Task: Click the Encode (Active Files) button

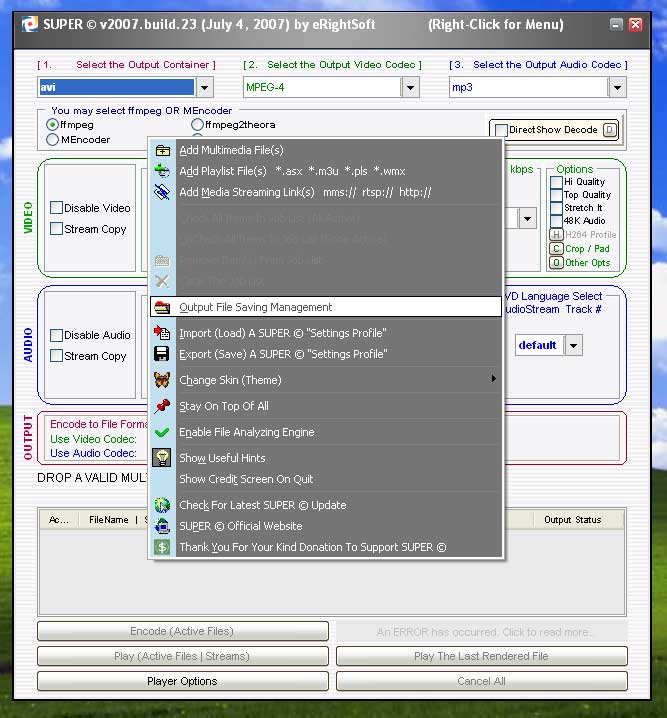Action: (x=183, y=631)
